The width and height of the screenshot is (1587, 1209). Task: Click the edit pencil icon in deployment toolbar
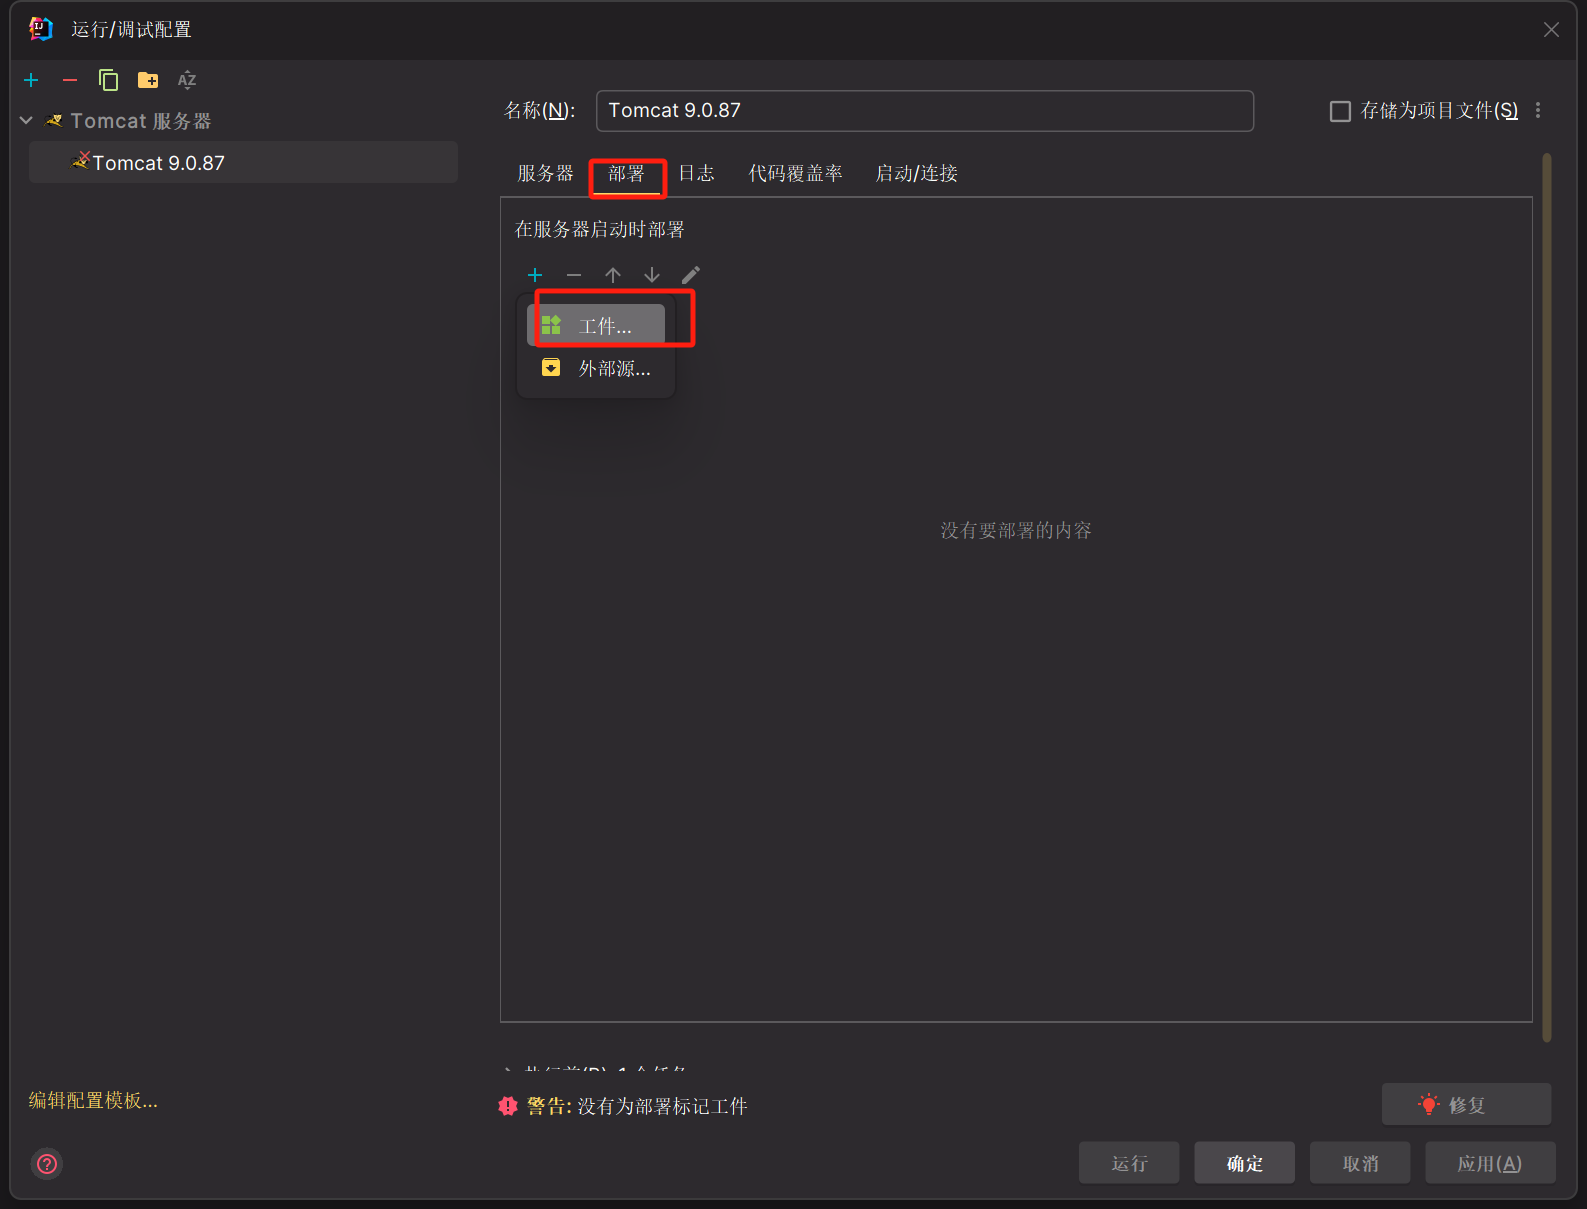coord(691,275)
